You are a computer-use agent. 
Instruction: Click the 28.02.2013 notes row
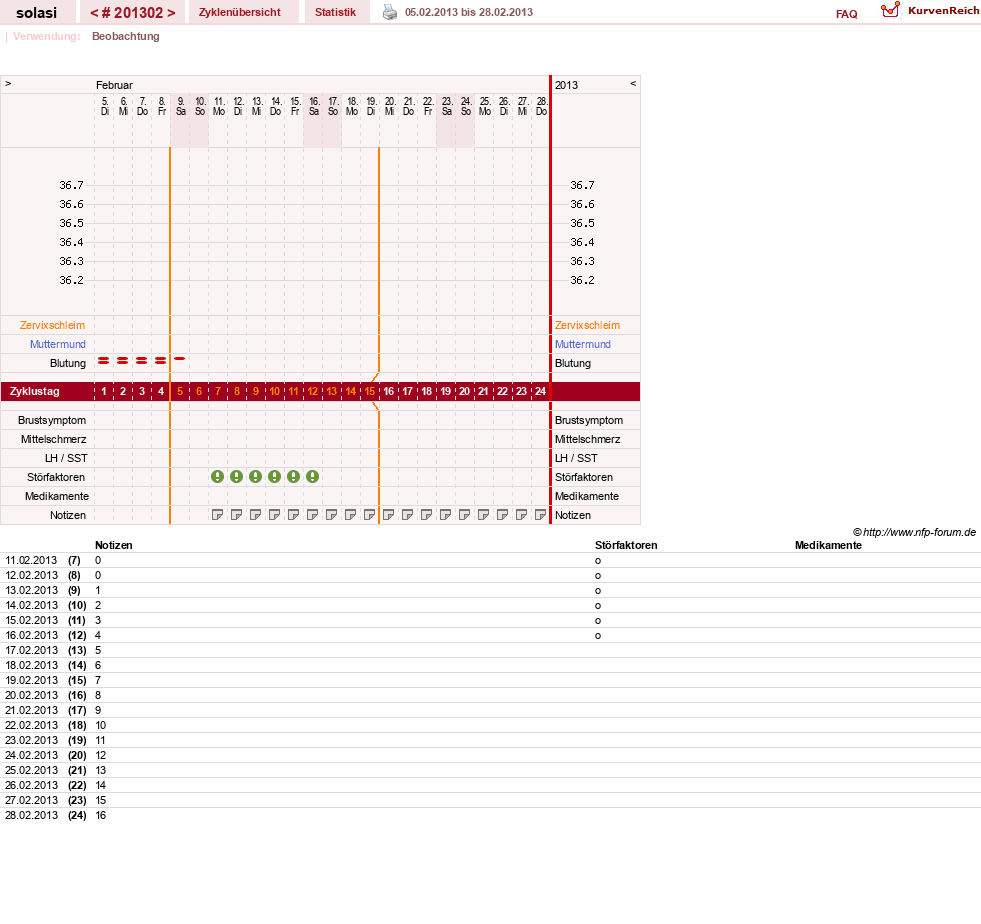[490, 816]
